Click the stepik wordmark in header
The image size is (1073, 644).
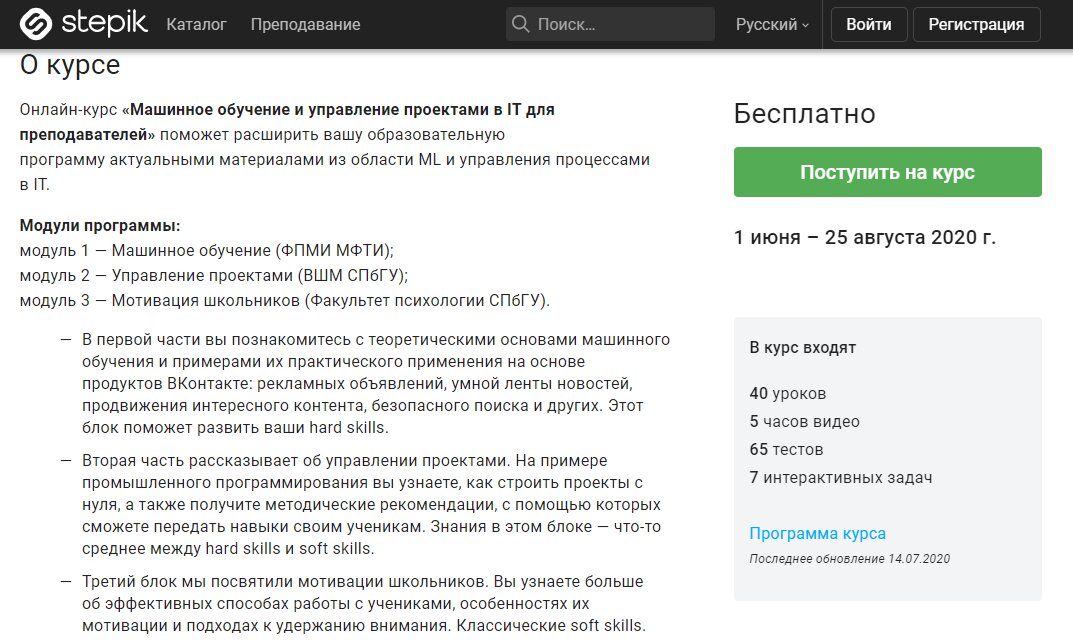(104, 24)
